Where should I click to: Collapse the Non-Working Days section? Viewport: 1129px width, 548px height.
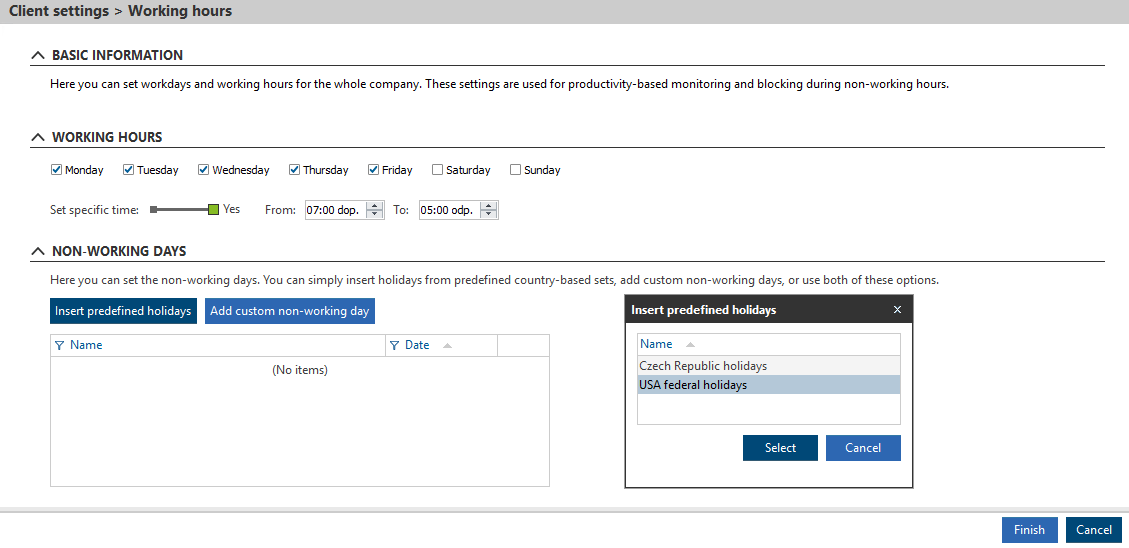[x=38, y=252]
